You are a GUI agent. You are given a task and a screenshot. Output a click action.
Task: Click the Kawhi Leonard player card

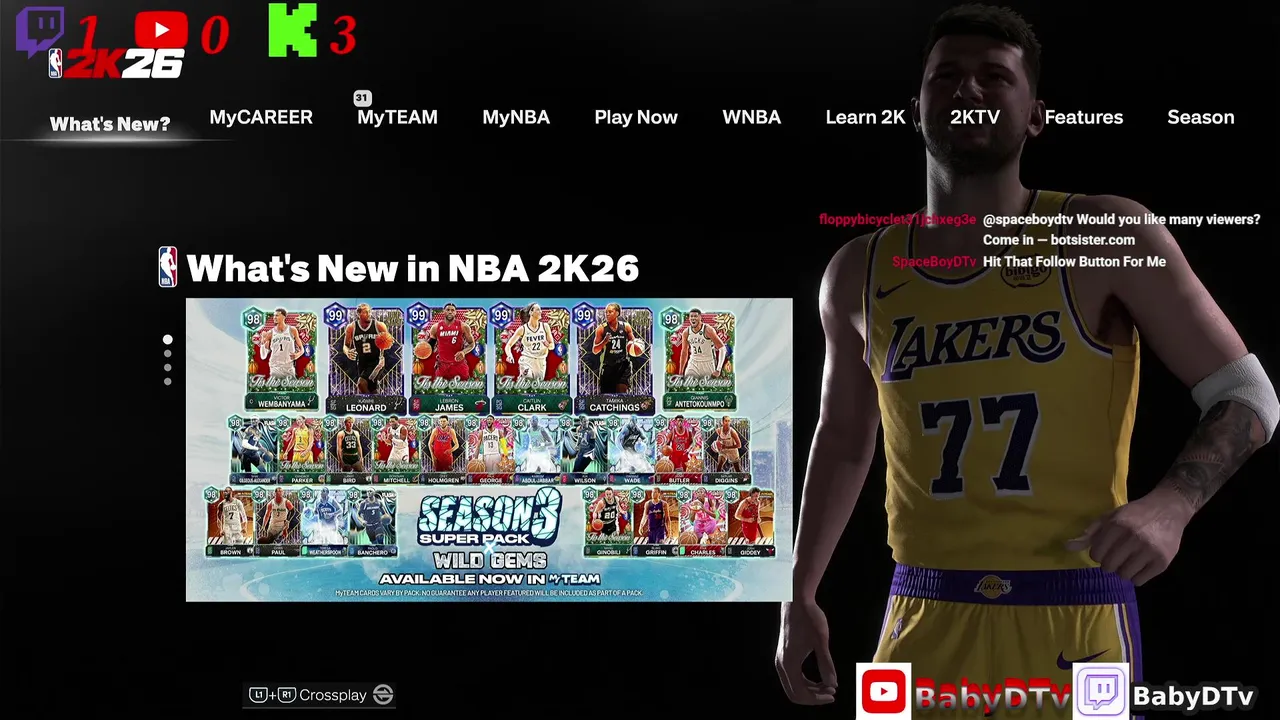pyautogui.click(x=365, y=360)
